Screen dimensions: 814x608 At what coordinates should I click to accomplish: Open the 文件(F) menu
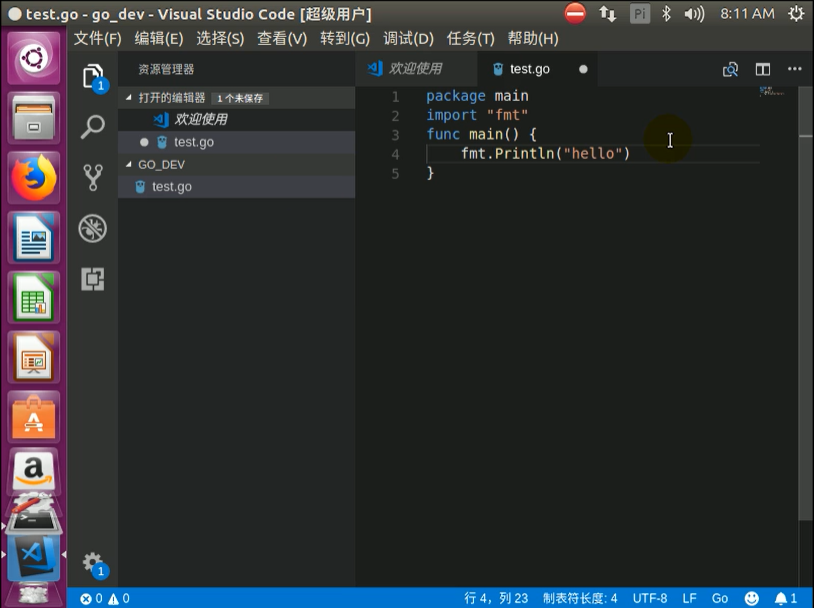point(98,38)
